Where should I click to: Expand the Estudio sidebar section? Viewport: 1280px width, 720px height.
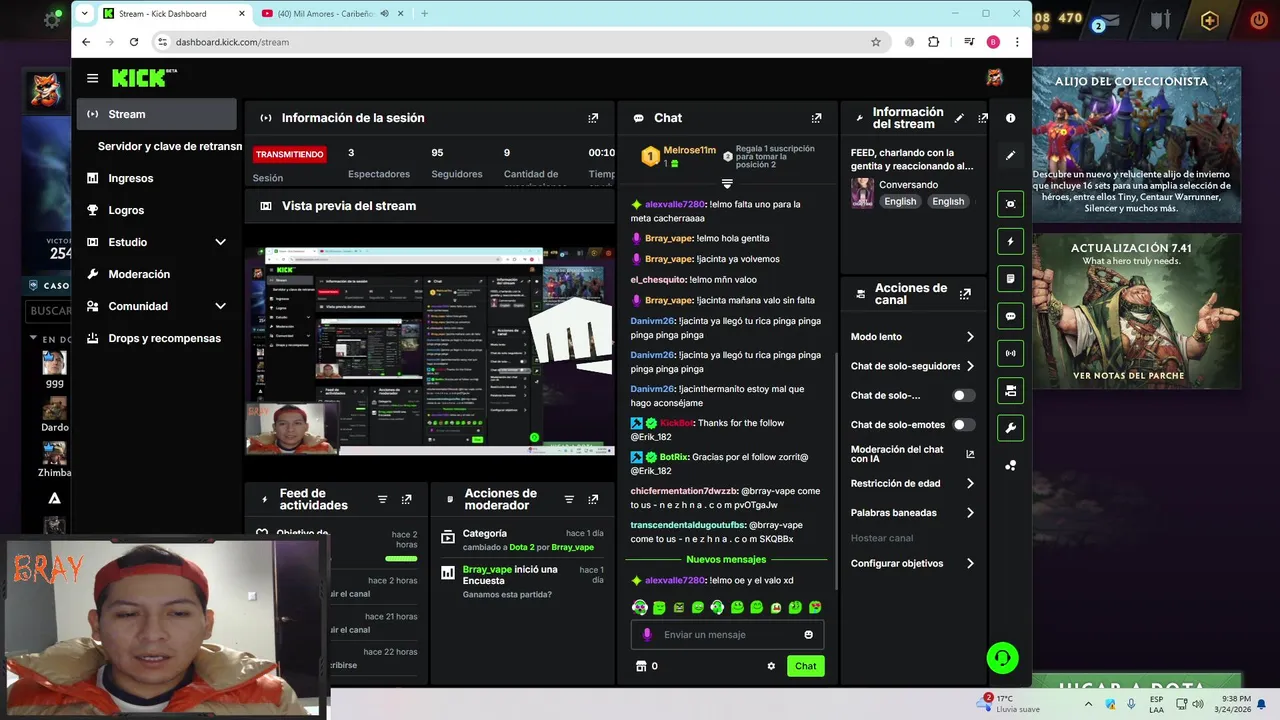(x=220, y=242)
